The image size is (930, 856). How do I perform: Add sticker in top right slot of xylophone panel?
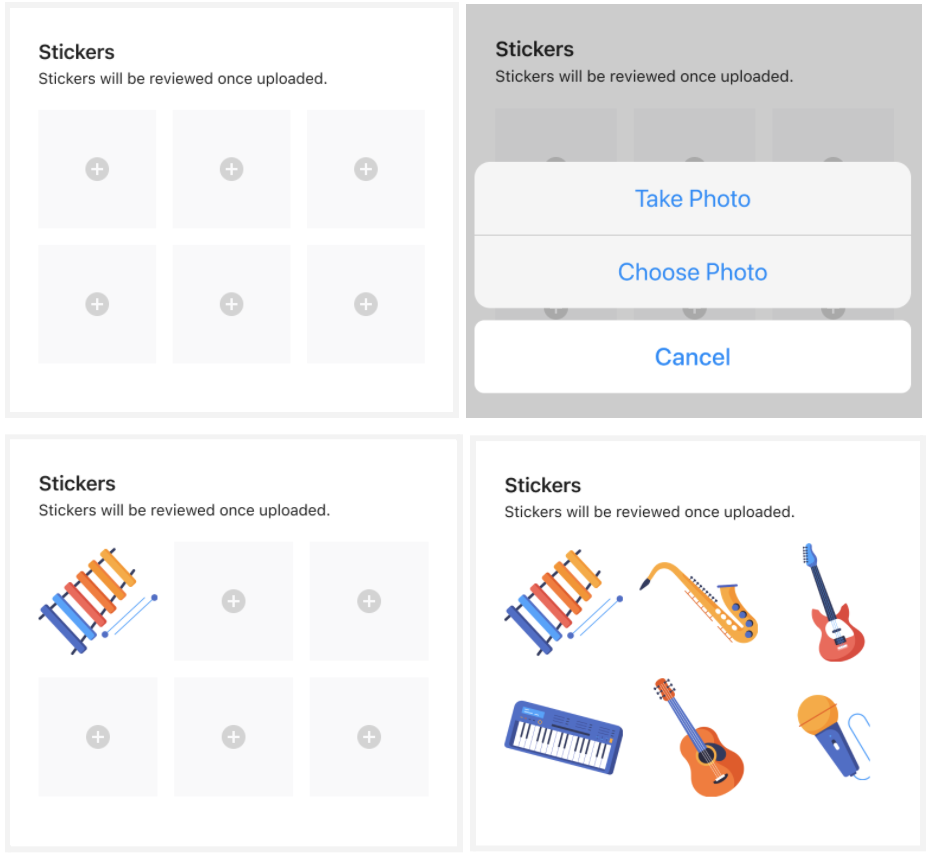pyautogui.click(x=369, y=601)
